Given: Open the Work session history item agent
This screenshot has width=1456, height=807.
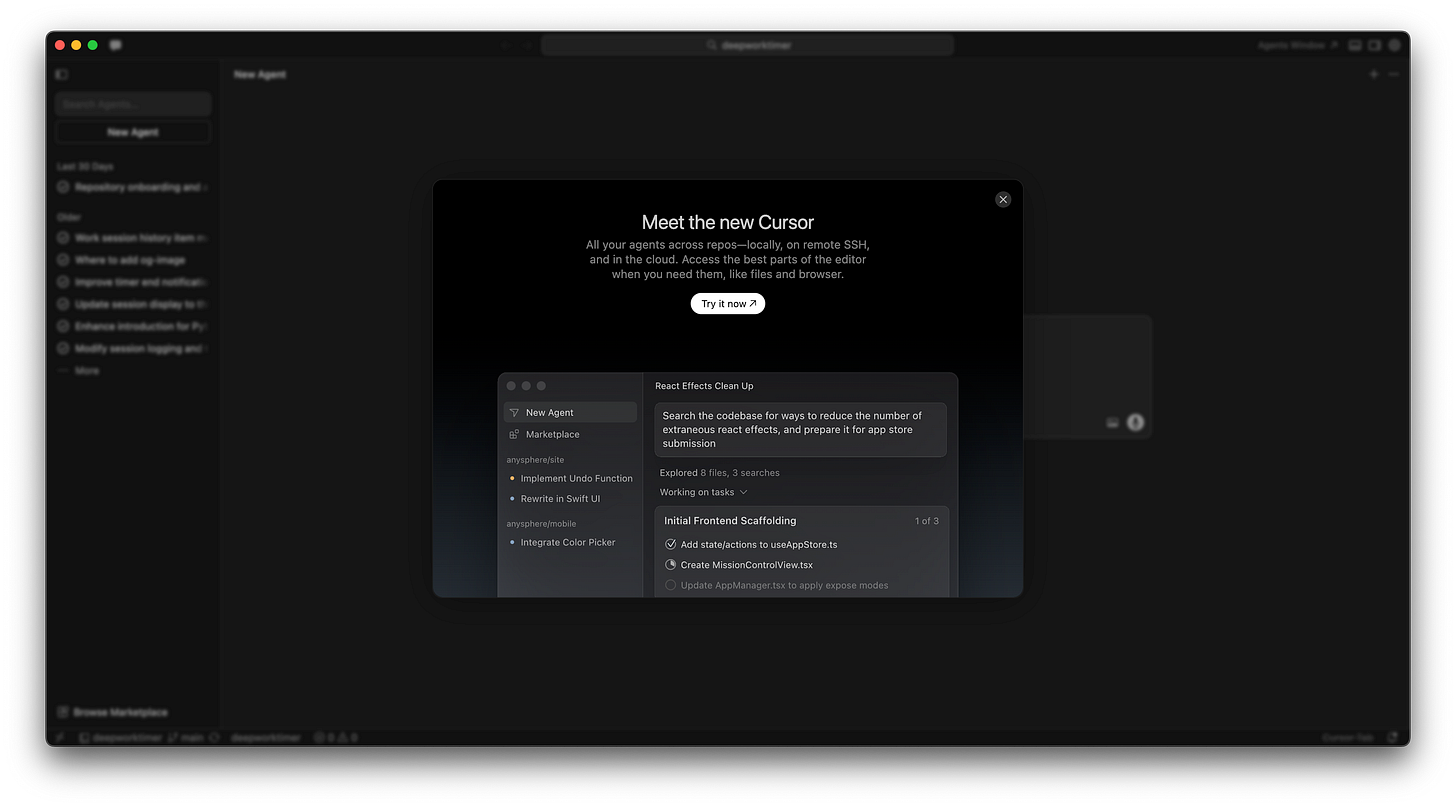Looking at the screenshot, I should point(133,238).
